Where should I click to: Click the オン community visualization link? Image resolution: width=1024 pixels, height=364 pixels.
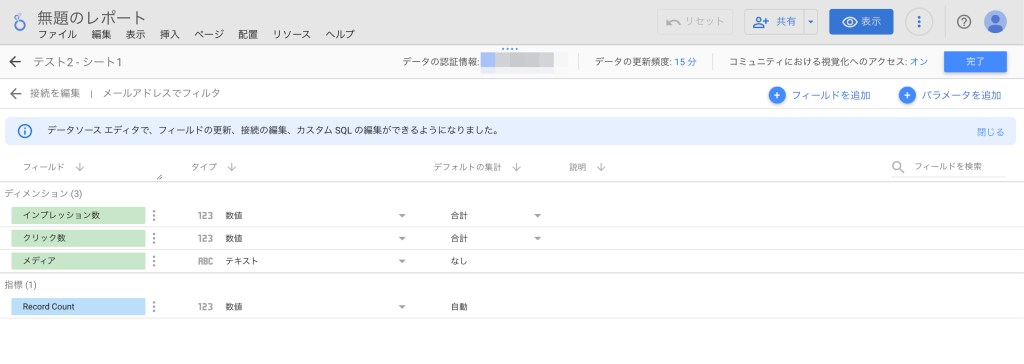(919, 62)
